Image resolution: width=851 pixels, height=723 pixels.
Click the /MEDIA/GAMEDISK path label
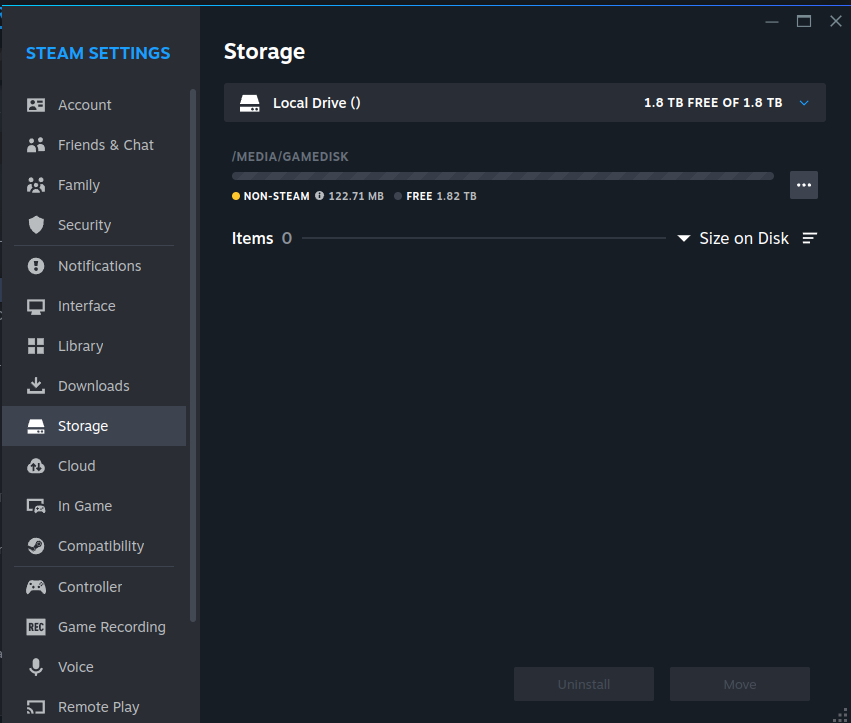[x=290, y=156]
